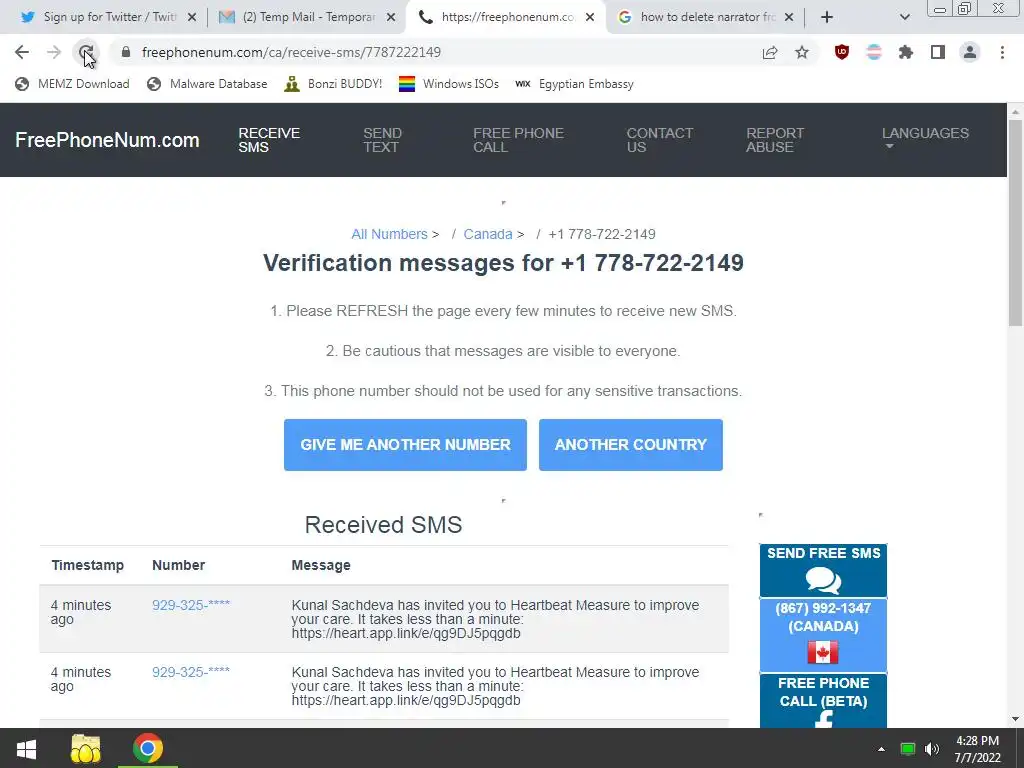Expand the tab search chevron
This screenshot has width=1024, height=768.
tap(904, 17)
